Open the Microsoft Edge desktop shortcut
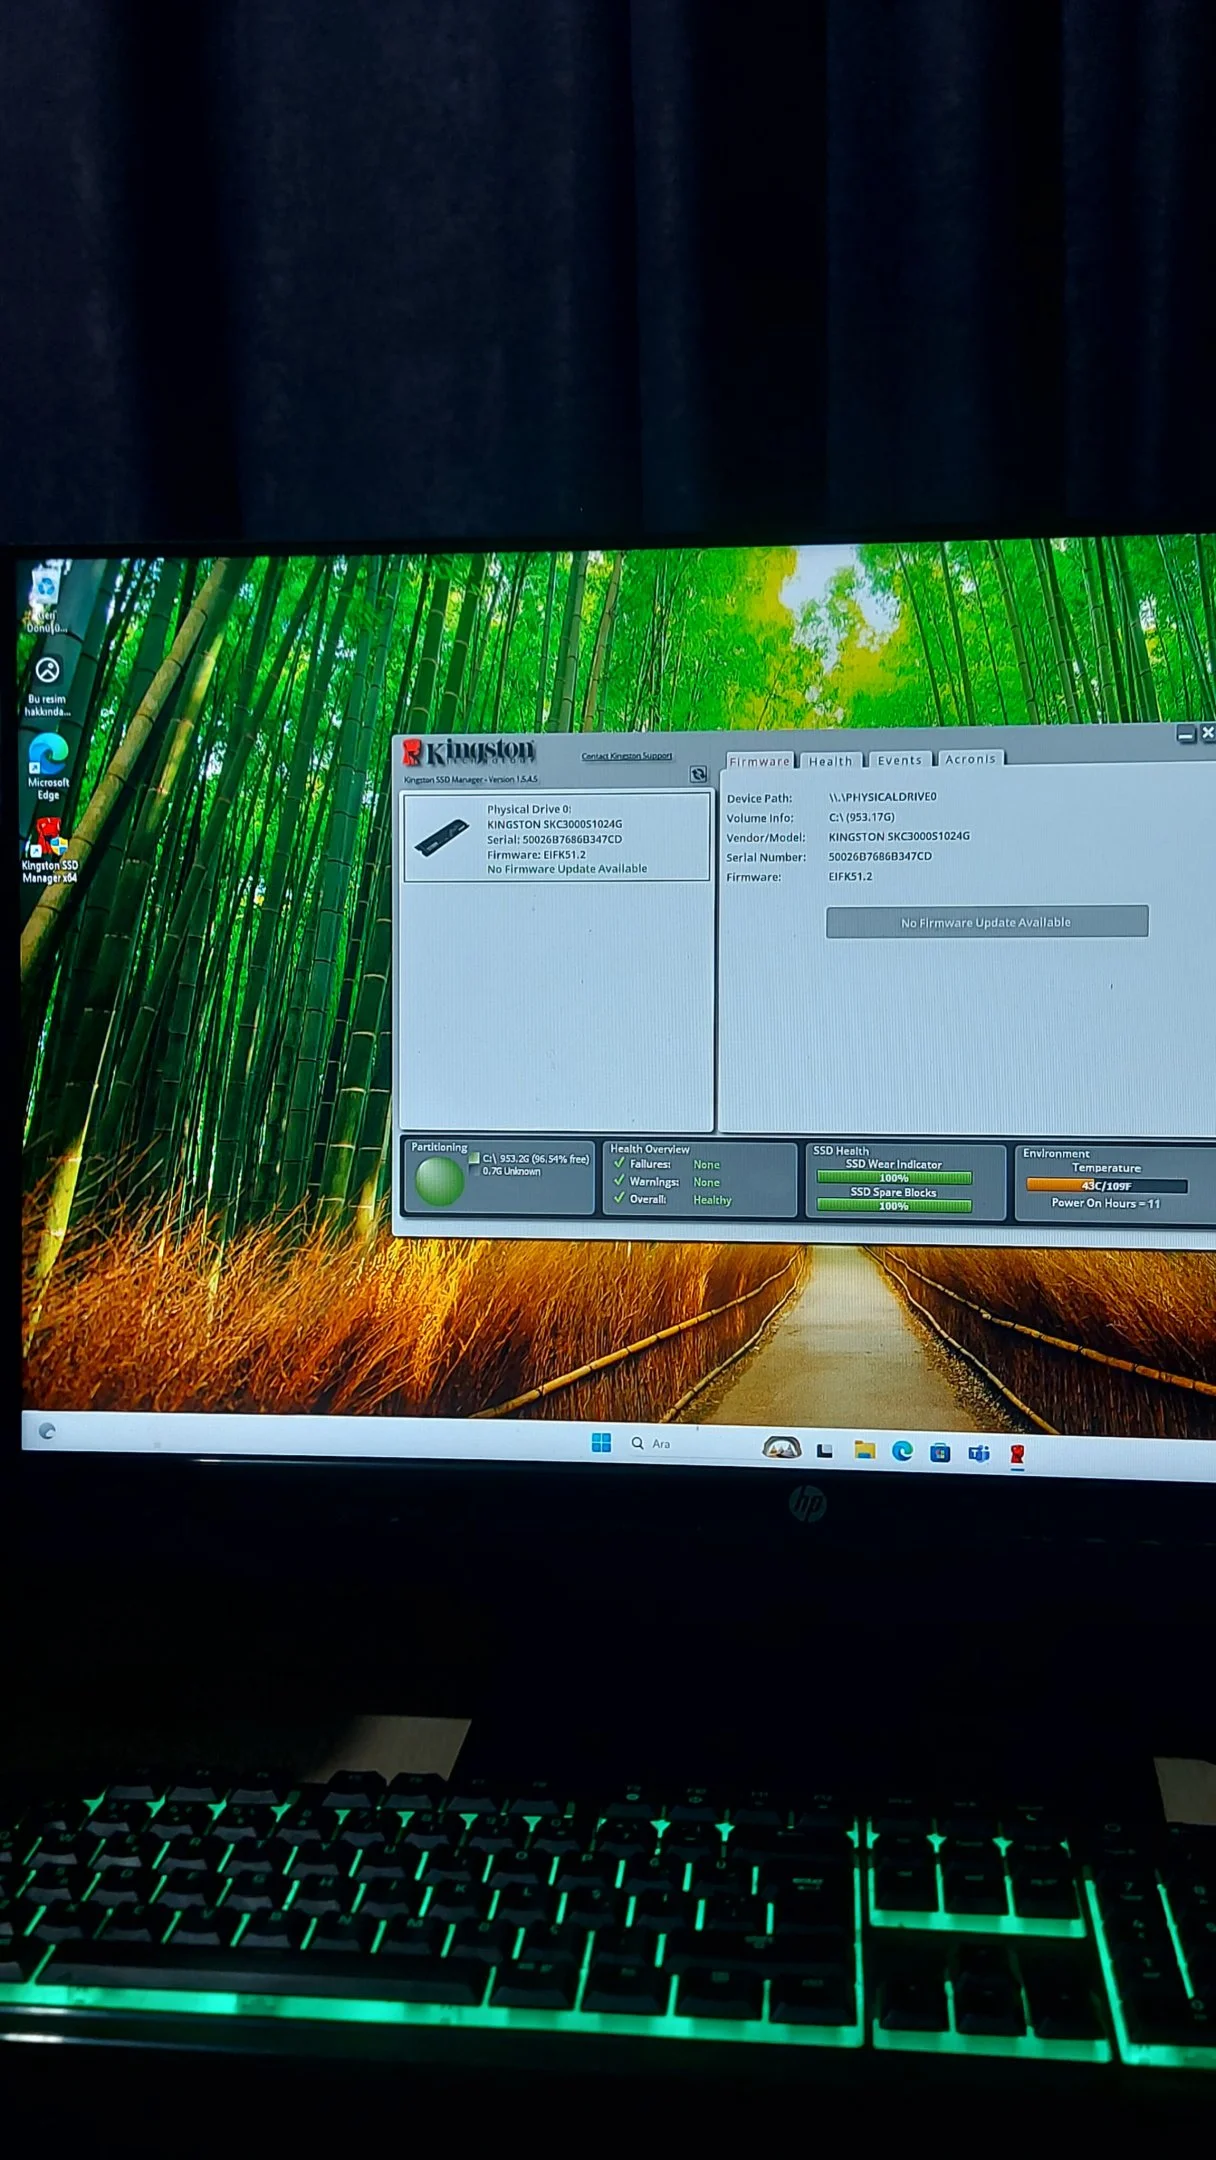1216x2160 pixels. (48, 766)
